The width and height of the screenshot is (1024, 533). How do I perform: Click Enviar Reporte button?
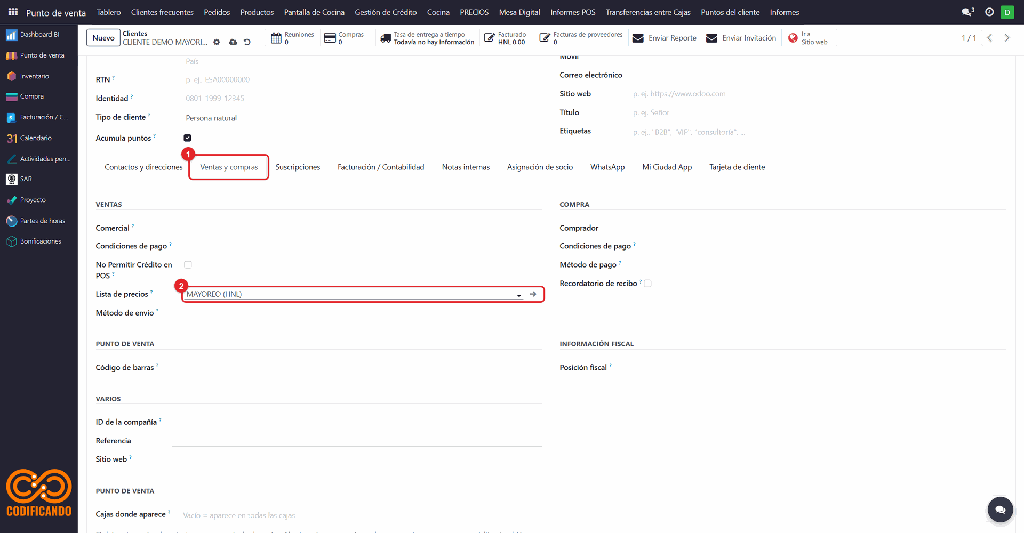(665, 39)
